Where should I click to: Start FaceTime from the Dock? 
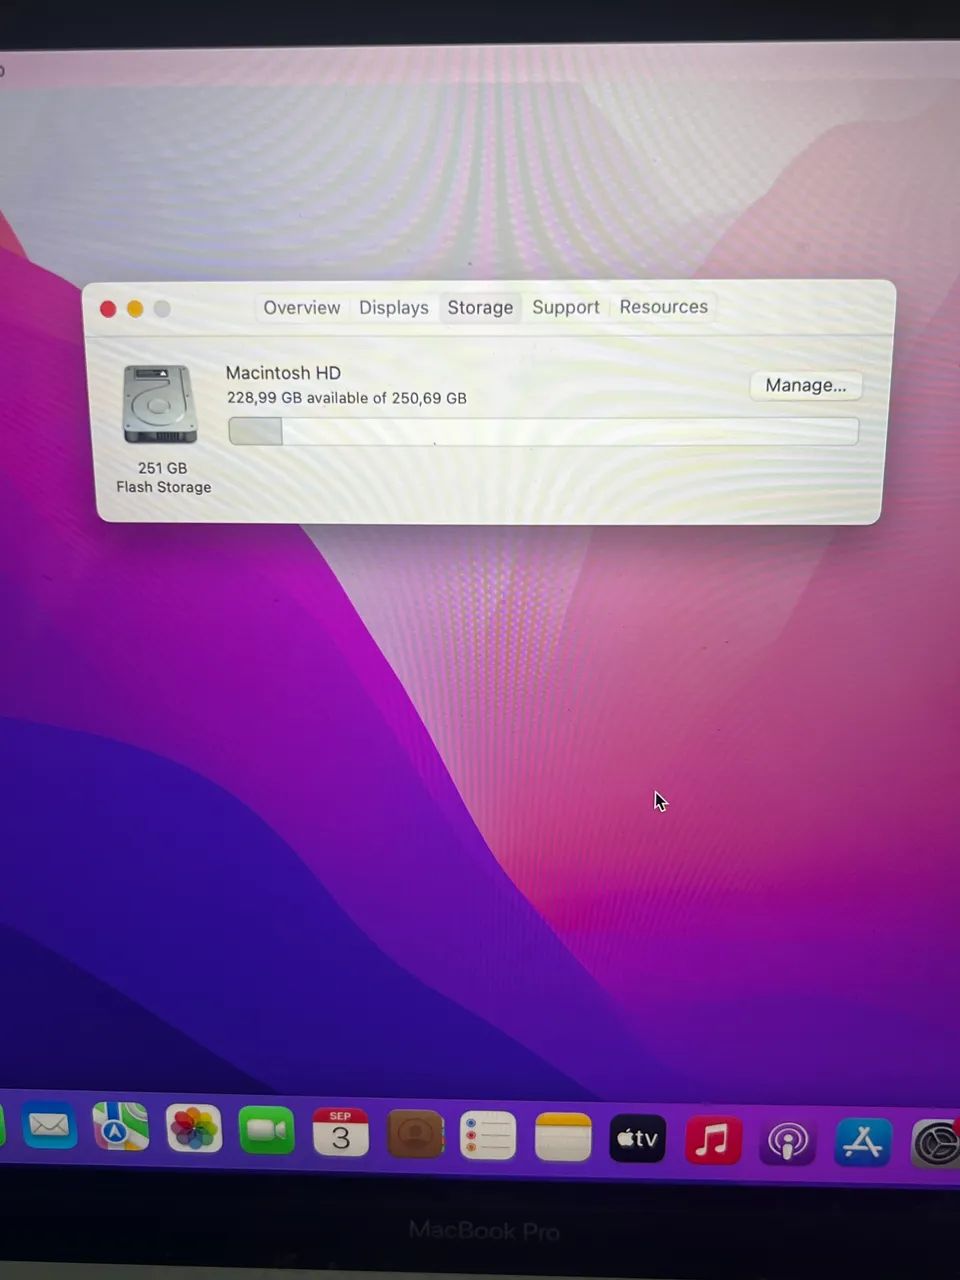[267, 1131]
